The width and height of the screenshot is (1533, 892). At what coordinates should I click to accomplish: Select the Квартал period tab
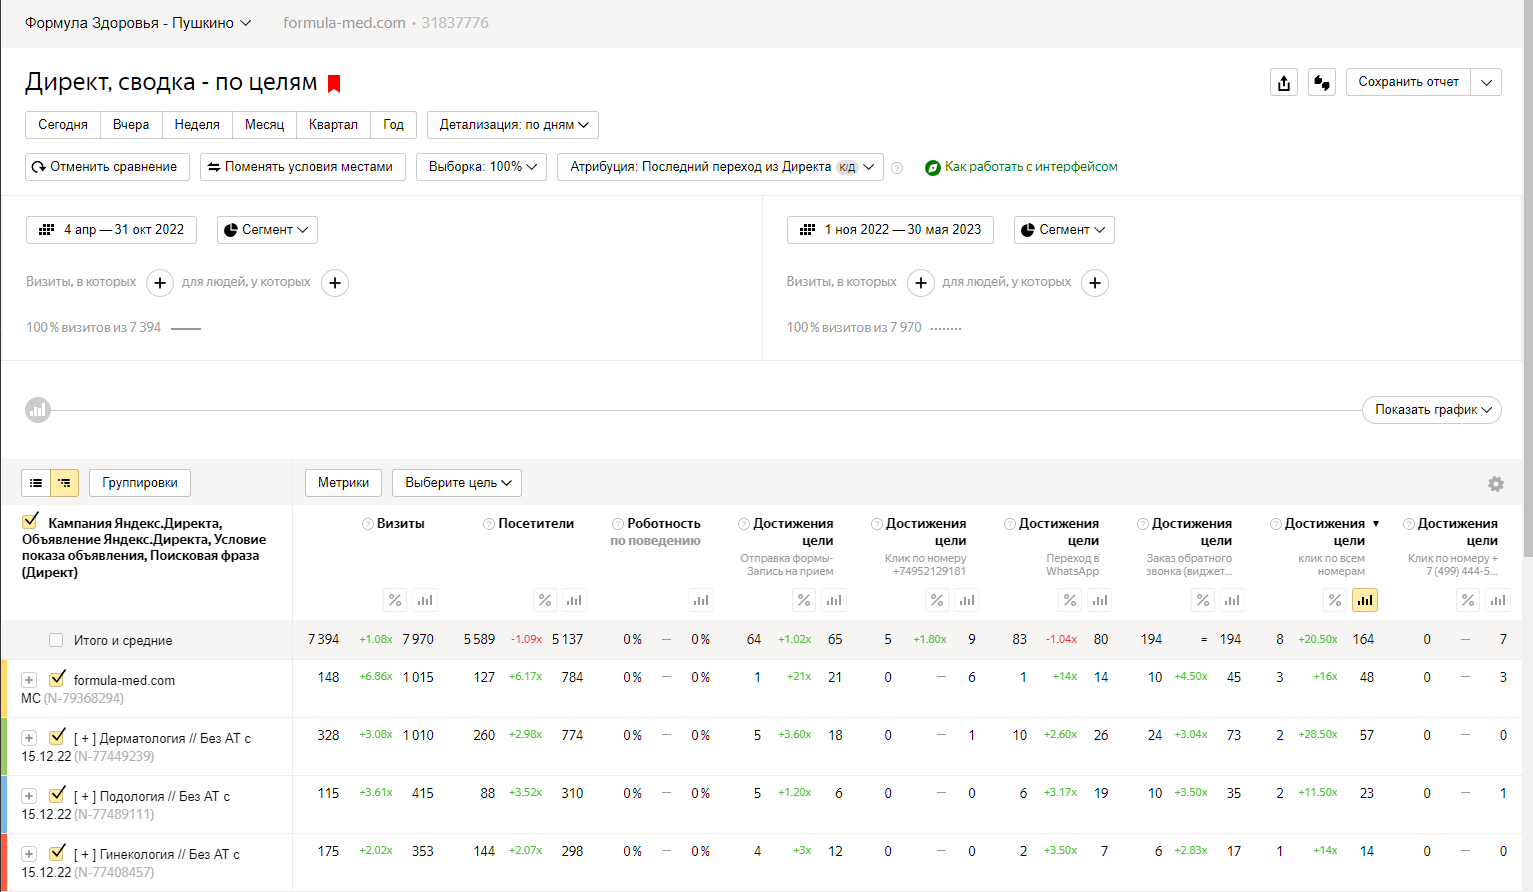click(x=333, y=125)
